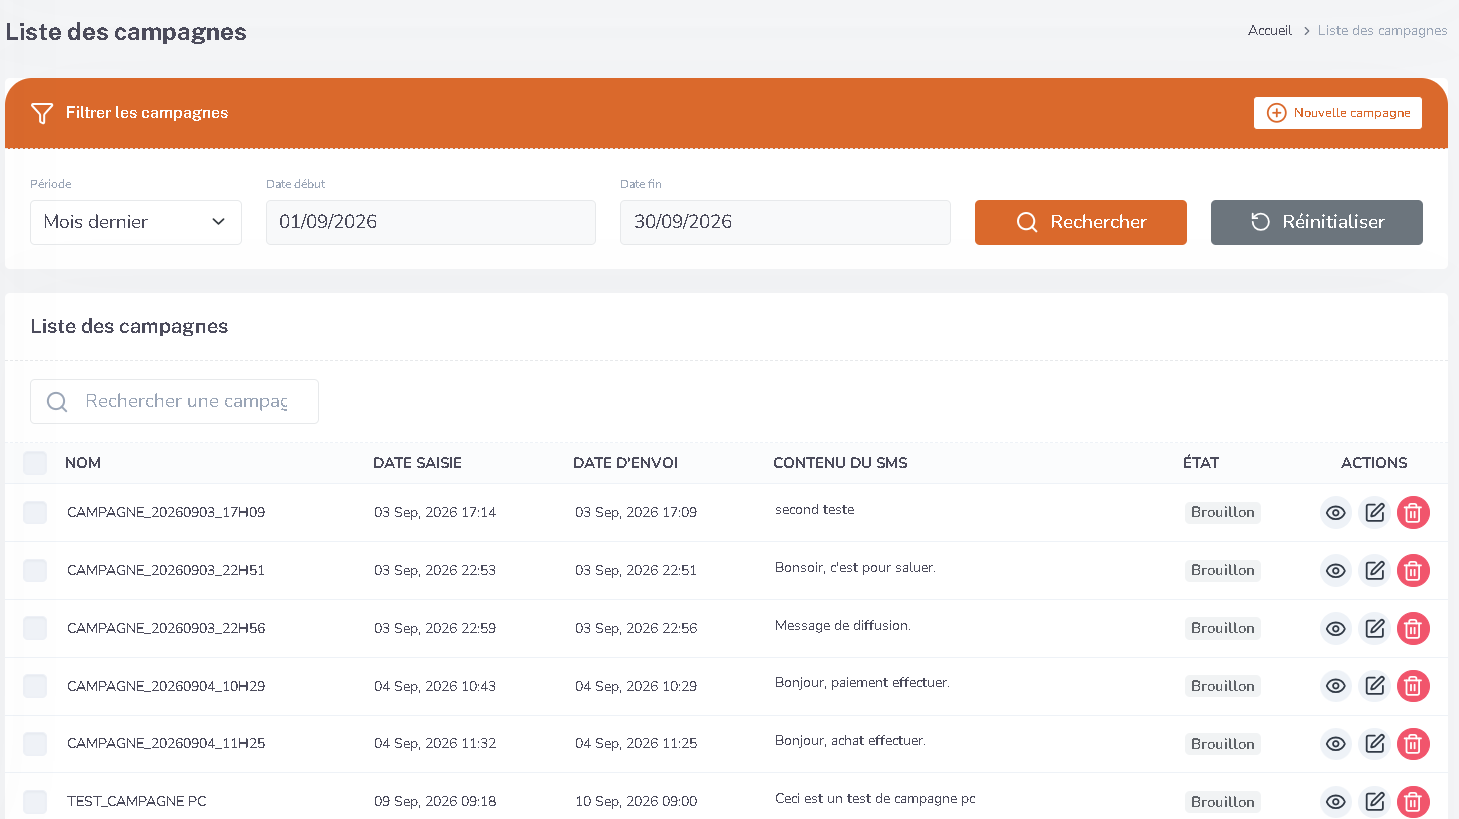View campaign CAMPAGNE_20260904_10H29 details

[x=1336, y=686]
